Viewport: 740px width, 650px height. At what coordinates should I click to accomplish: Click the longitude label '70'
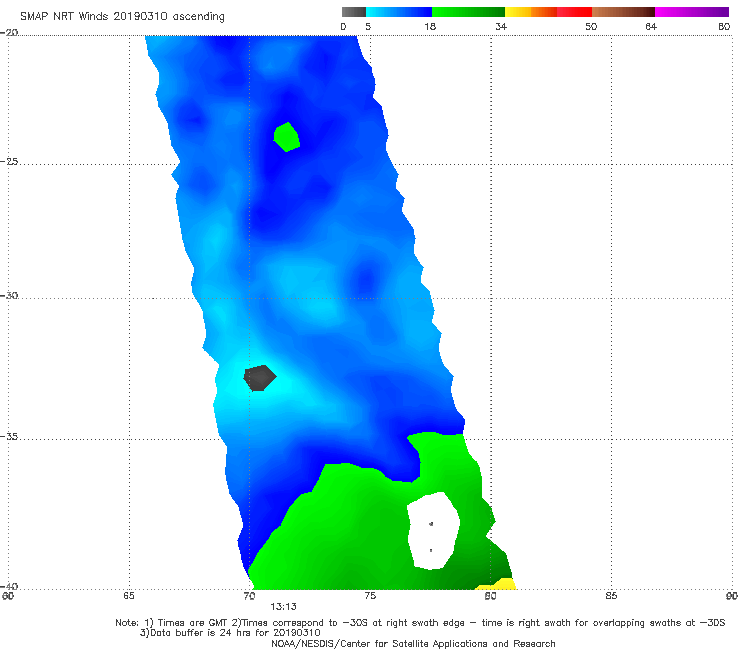pos(249,596)
